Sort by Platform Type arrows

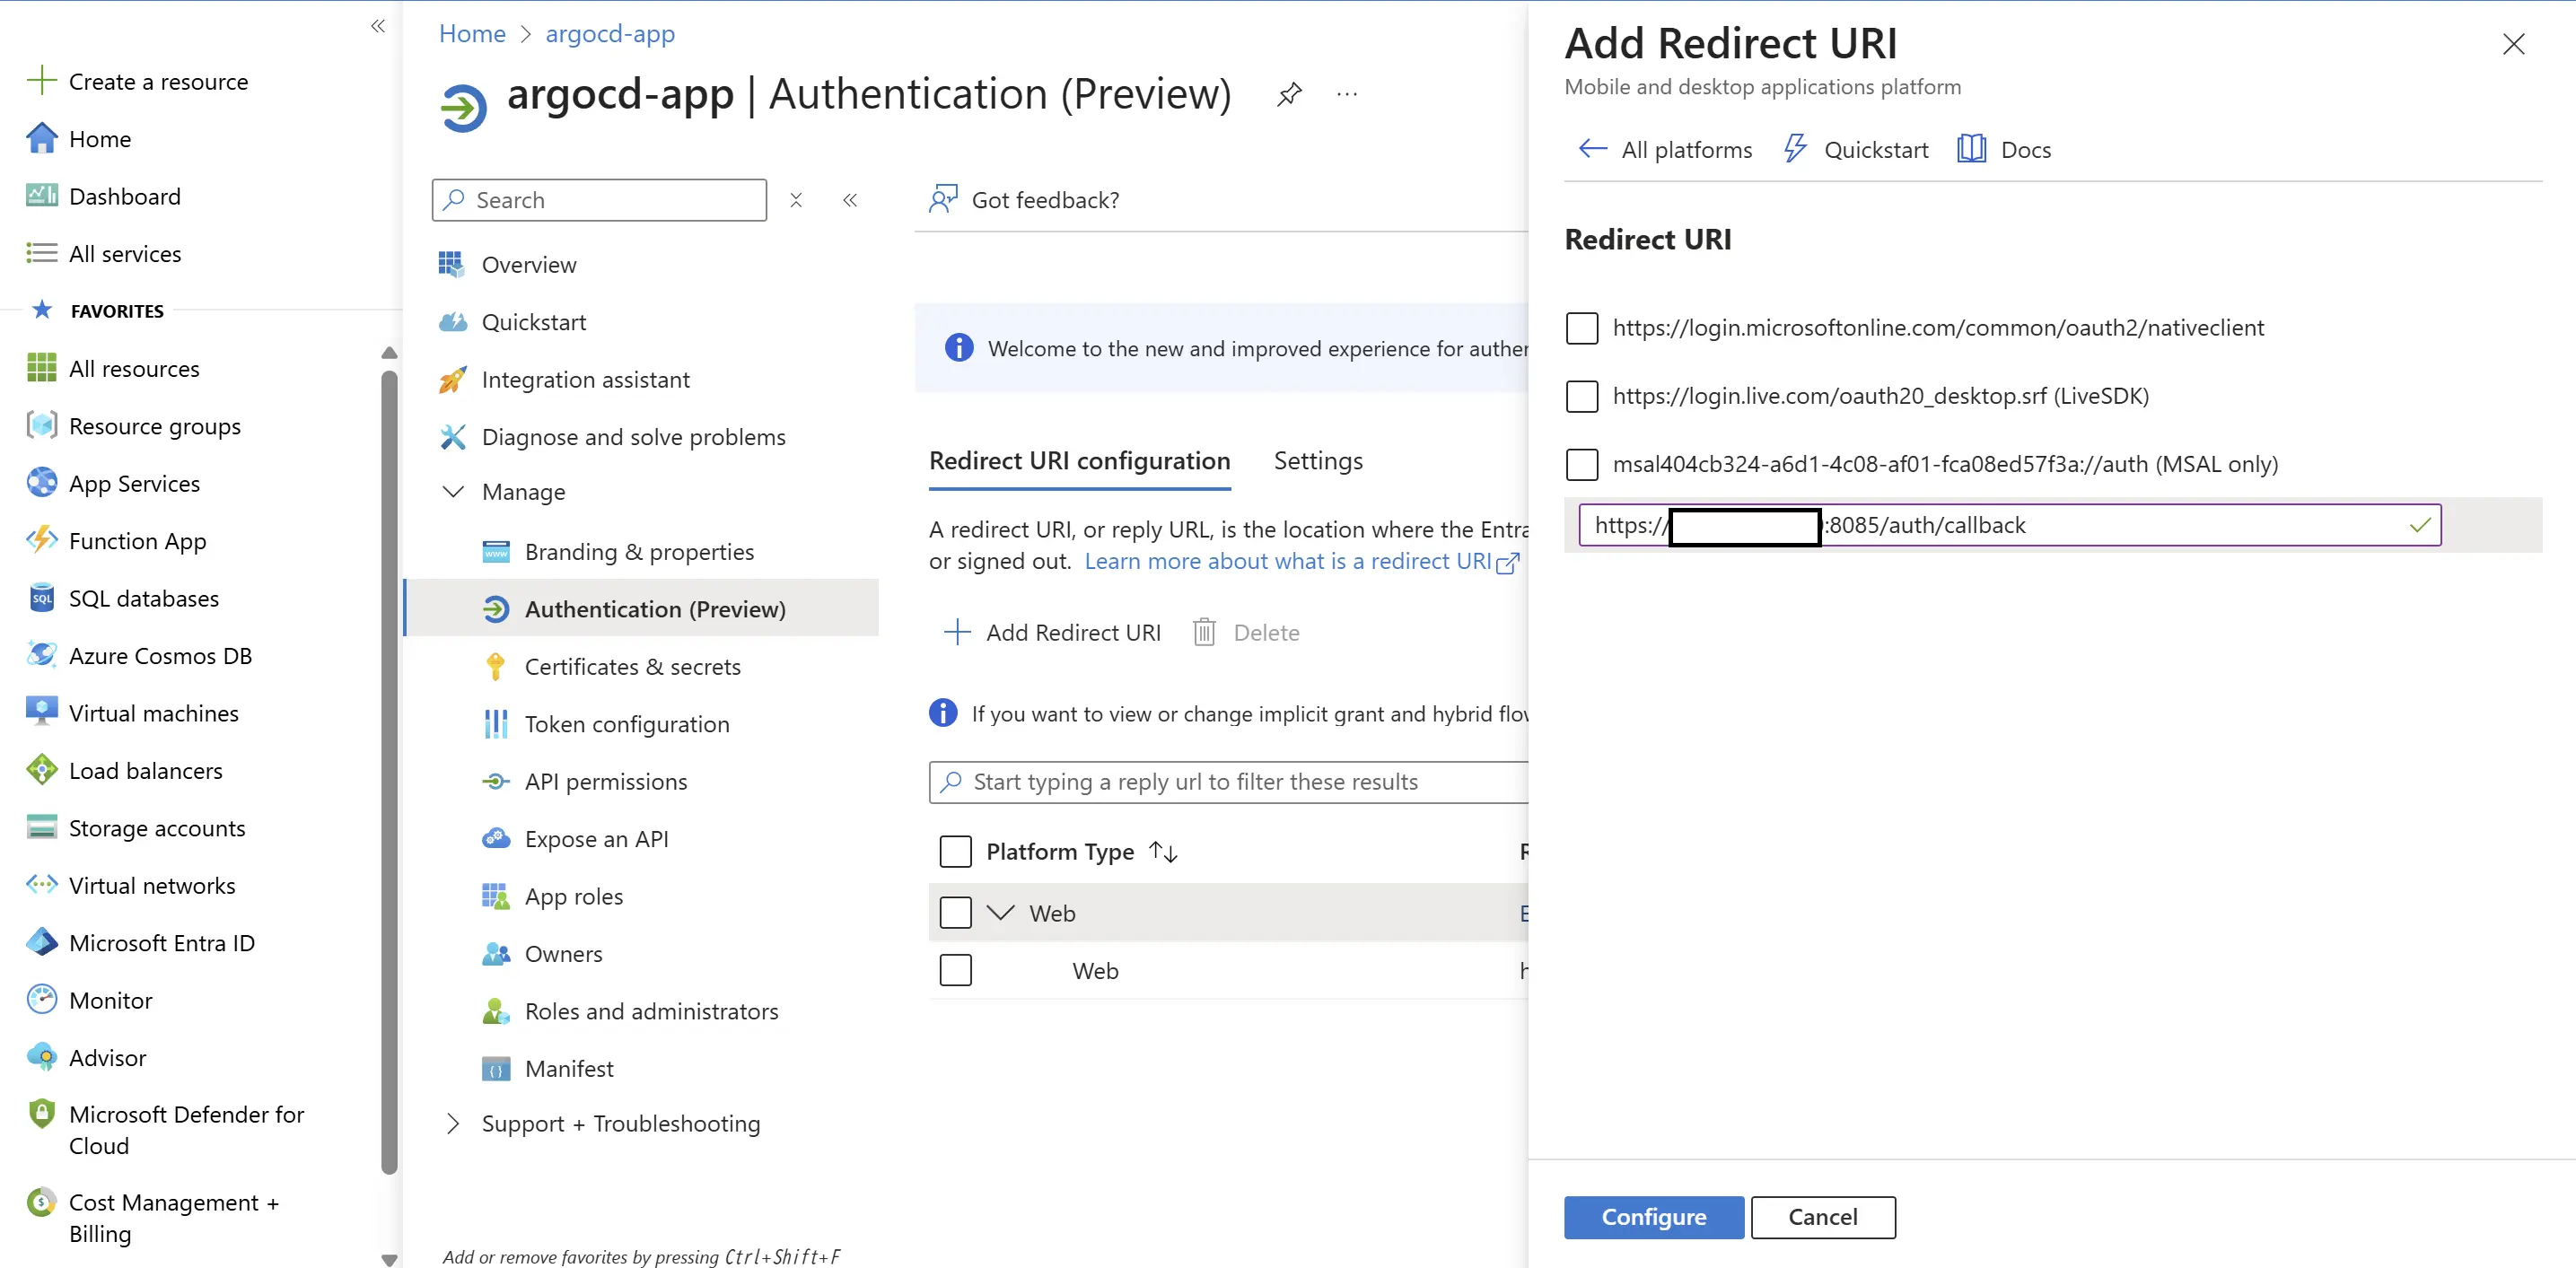point(1163,851)
